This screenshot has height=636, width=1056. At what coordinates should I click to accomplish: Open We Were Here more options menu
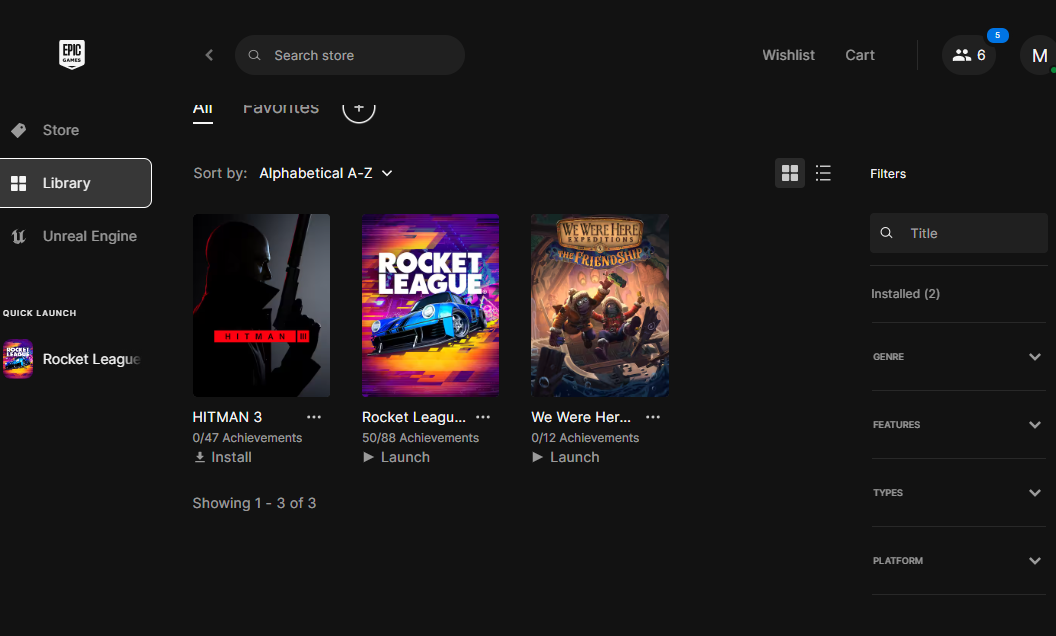[x=653, y=417]
